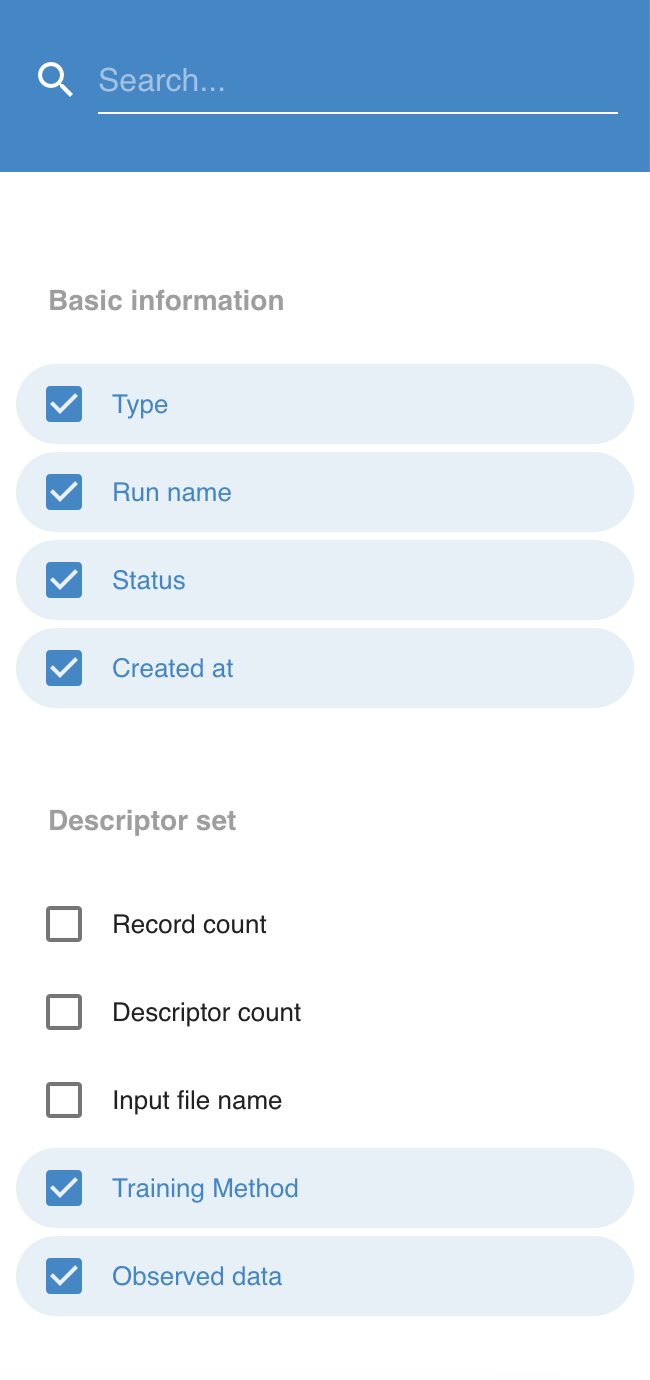Uncheck the Training Method checkbox
The width and height of the screenshot is (650, 1380).
(64, 1188)
